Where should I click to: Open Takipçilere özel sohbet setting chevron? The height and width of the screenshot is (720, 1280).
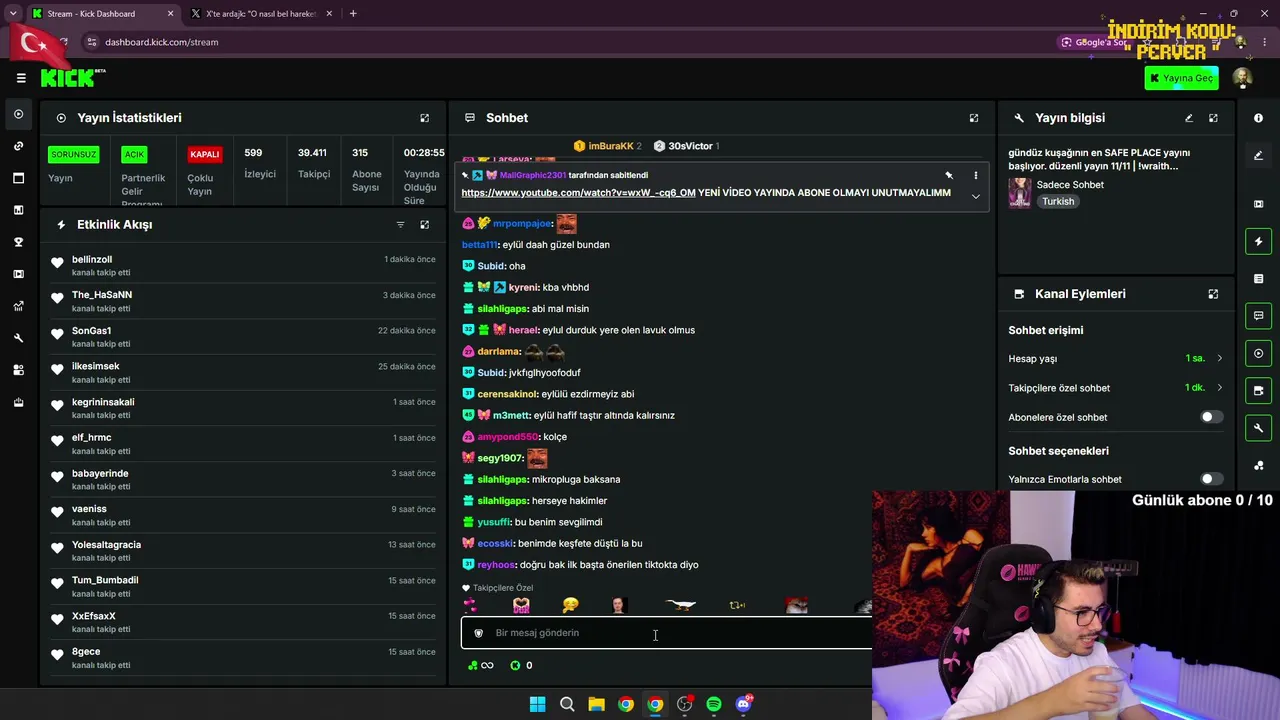coord(1219,388)
